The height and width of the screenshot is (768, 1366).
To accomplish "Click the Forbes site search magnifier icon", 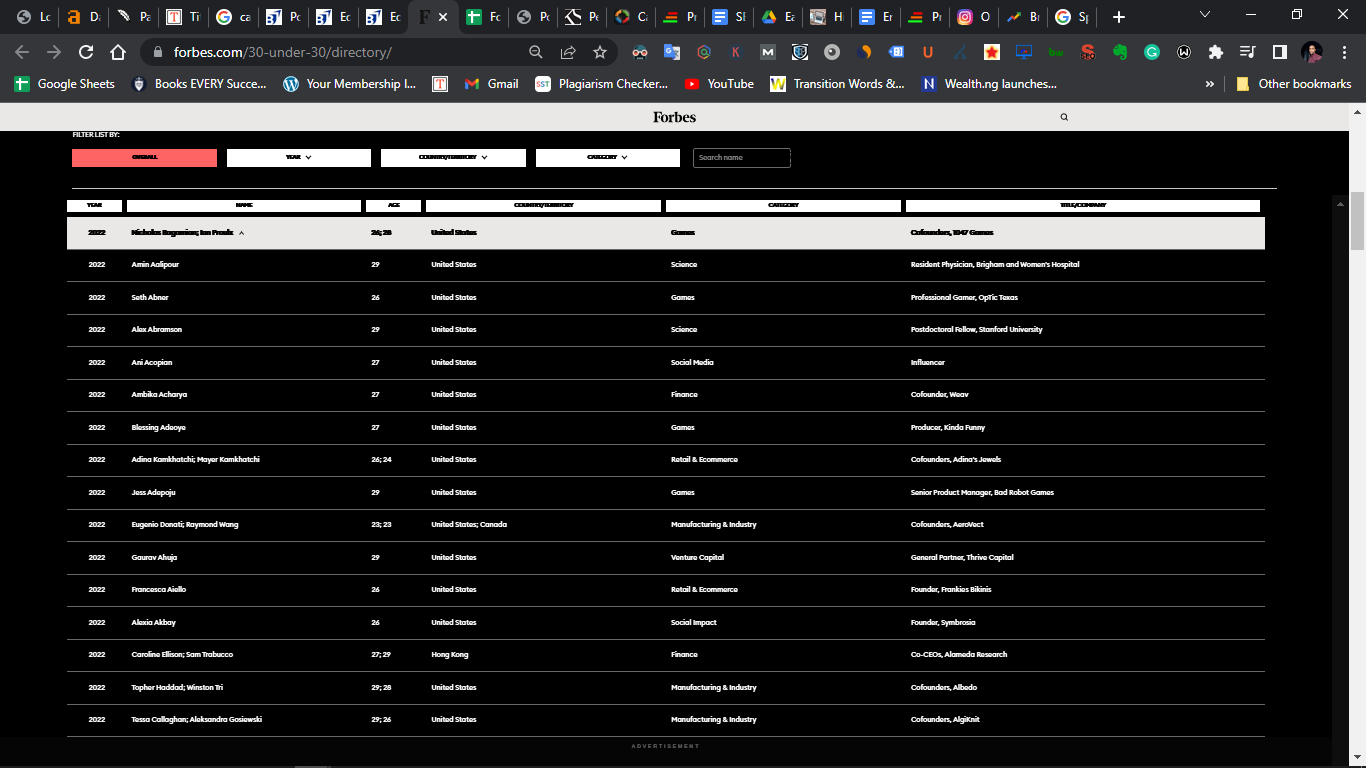I will click(1064, 117).
